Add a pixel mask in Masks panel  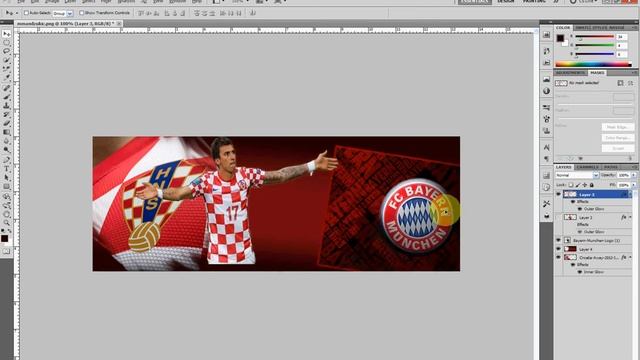[x=620, y=83]
